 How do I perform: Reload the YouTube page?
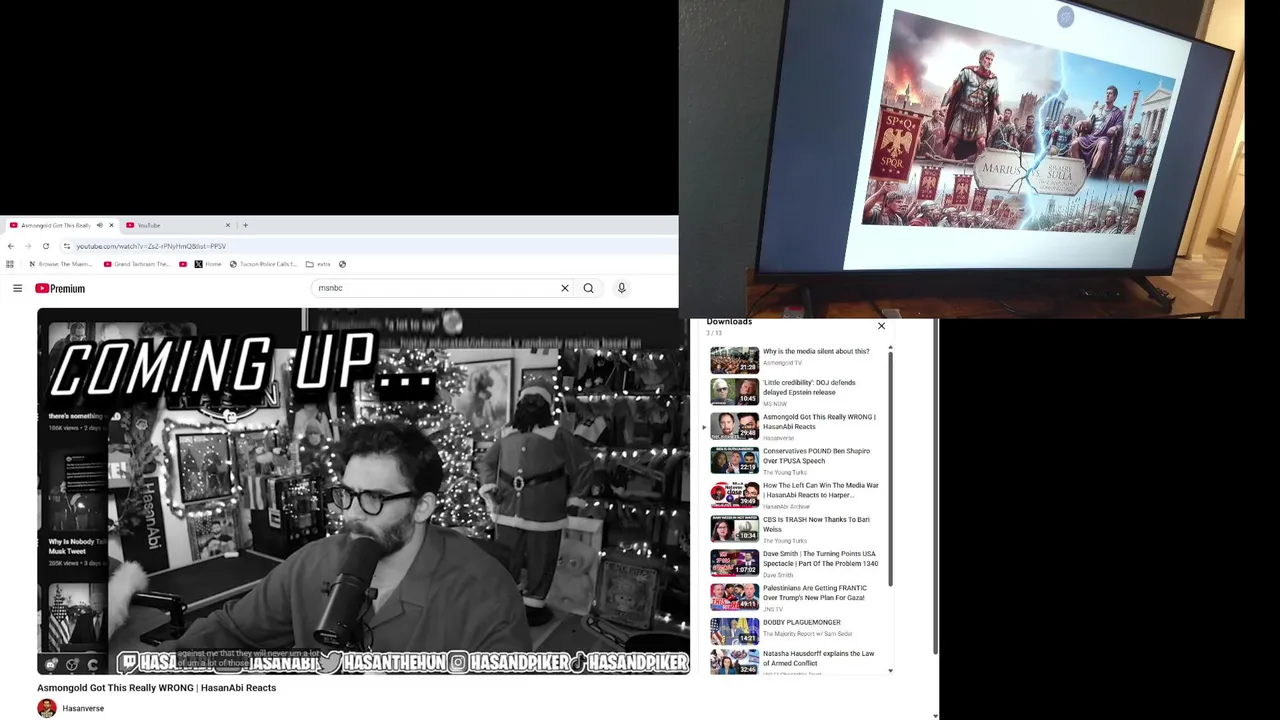pyautogui.click(x=45, y=246)
